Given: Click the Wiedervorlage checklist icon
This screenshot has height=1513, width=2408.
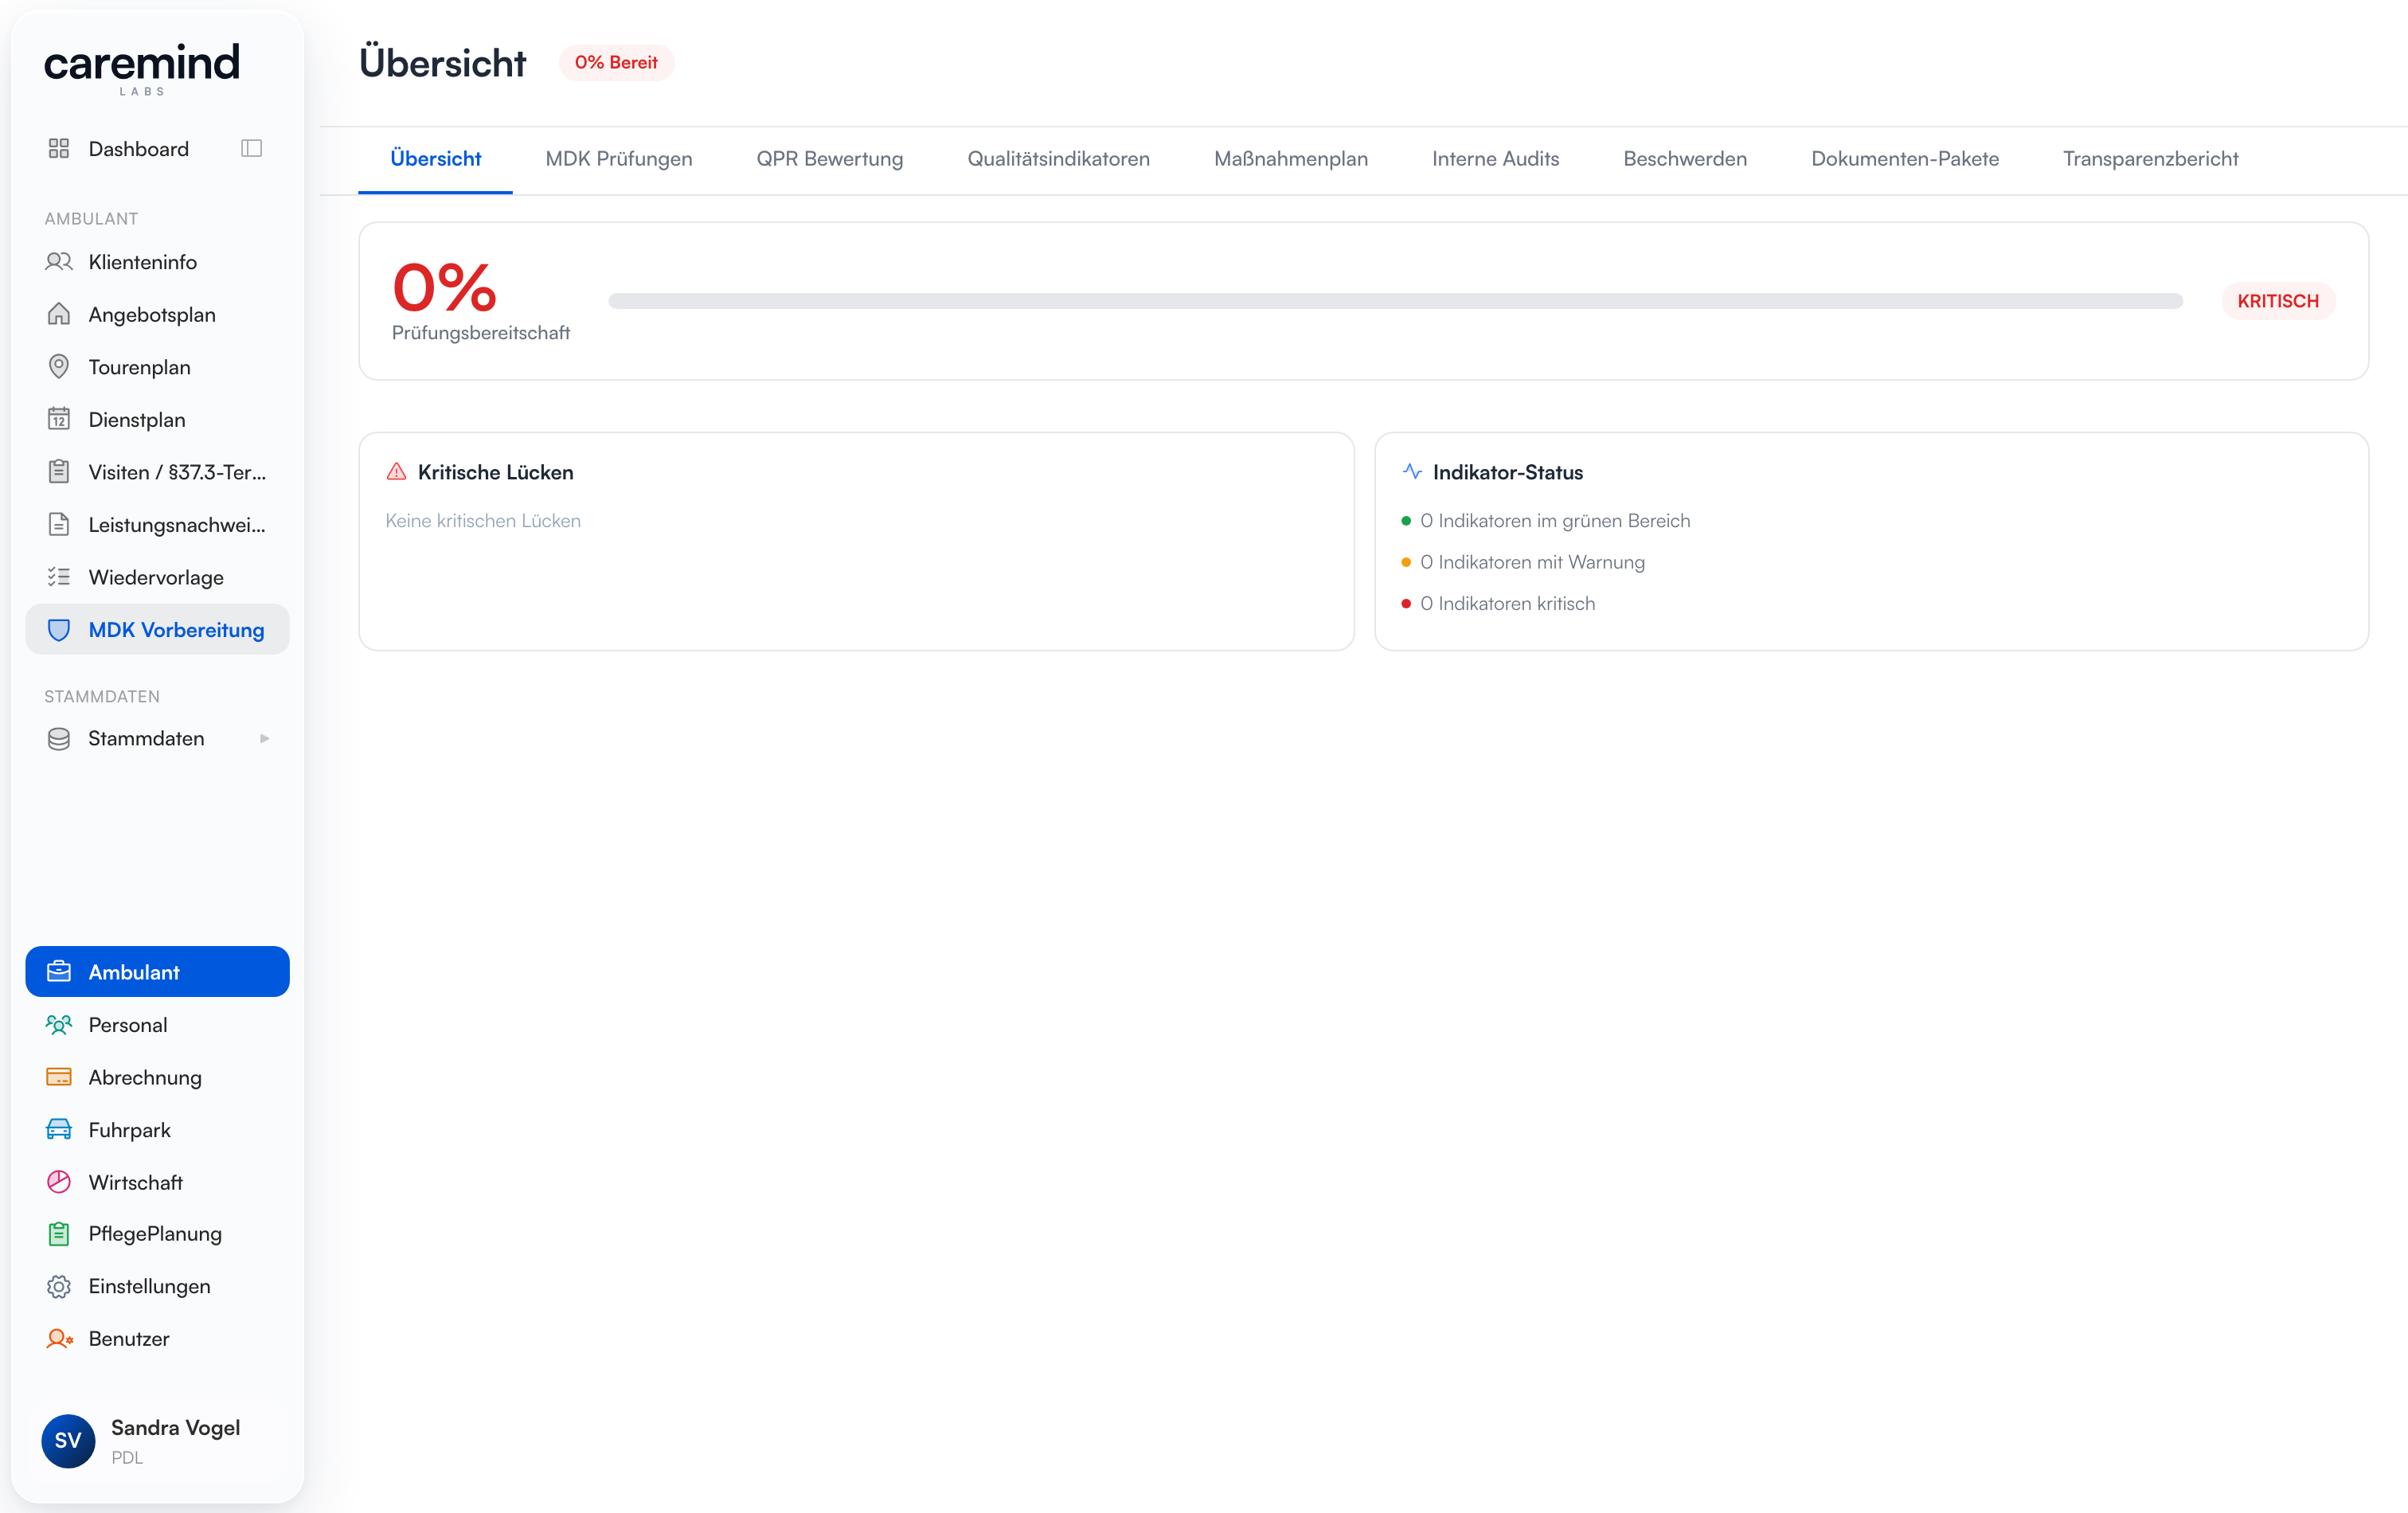Looking at the screenshot, I should pos(59,577).
